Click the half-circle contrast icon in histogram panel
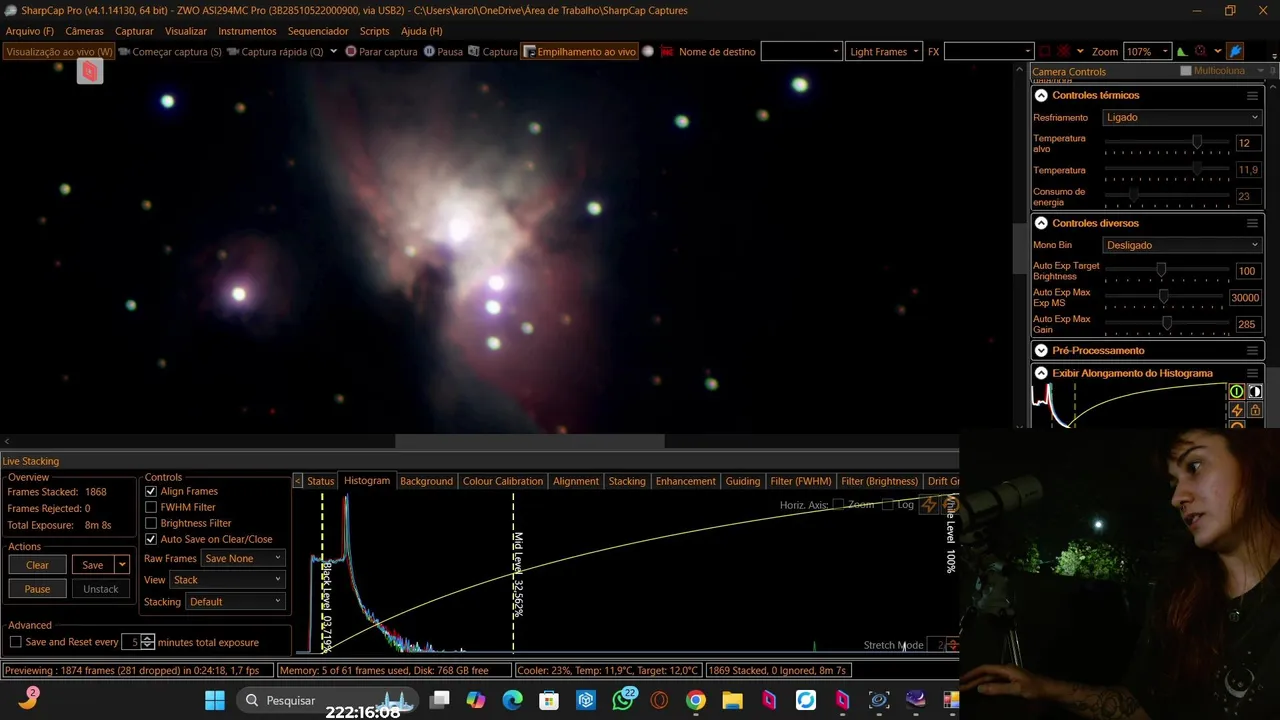The image size is (1280, 720). [1255, 392]
